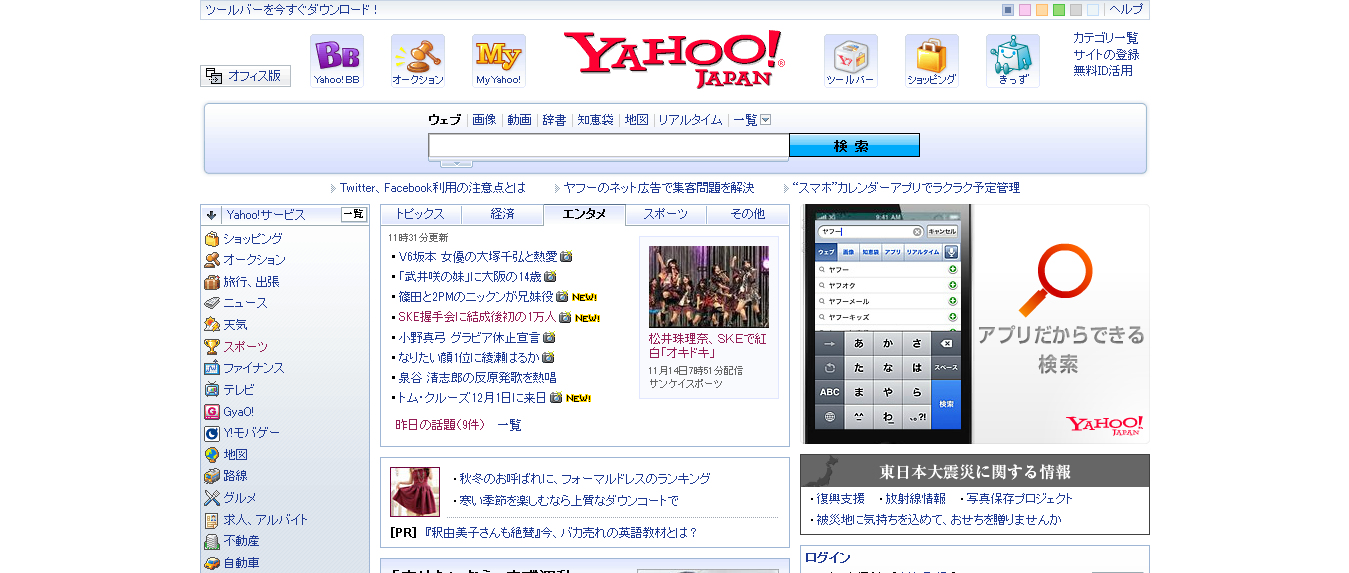Open the 昨日の話題(9件) link
The height and width of the screenshot is (573, 1349).
point(440,425)
